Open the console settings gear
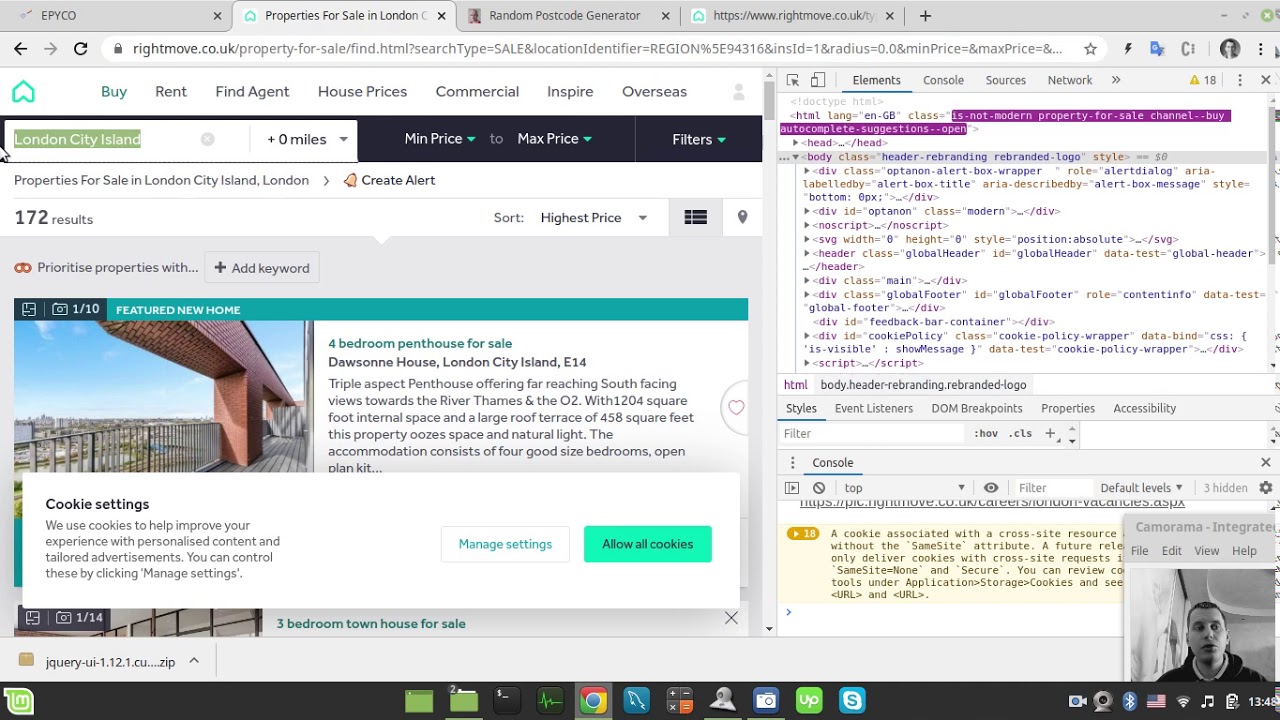Screen dimensions: 1280x720 point(1265,488)
